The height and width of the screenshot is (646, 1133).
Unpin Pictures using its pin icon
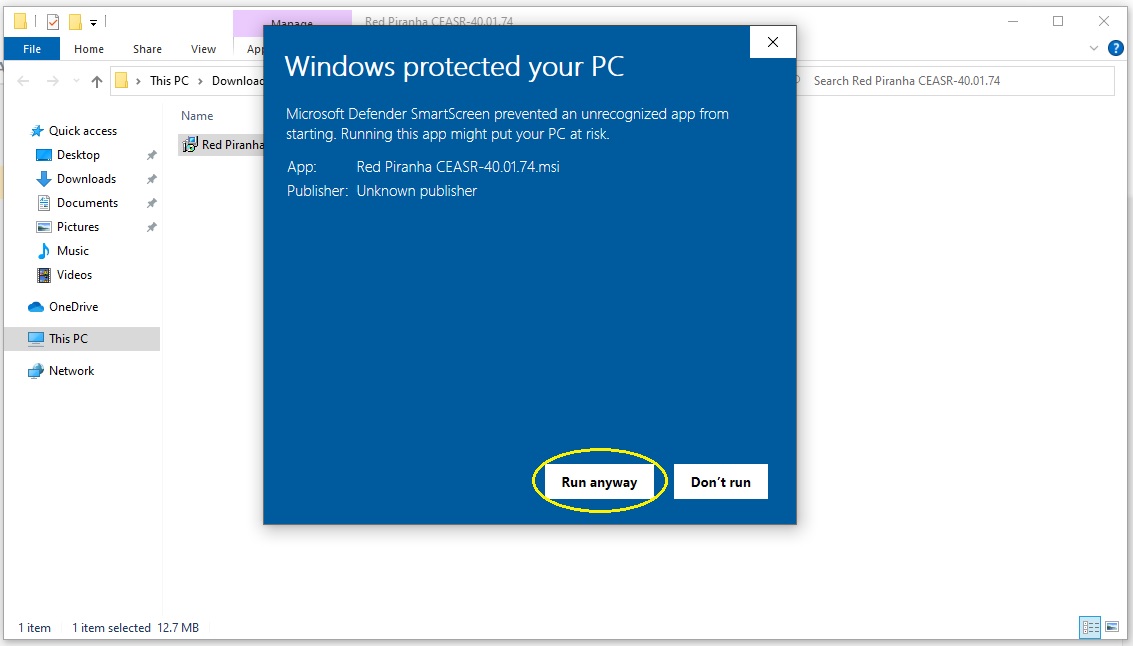coord(152,228)
